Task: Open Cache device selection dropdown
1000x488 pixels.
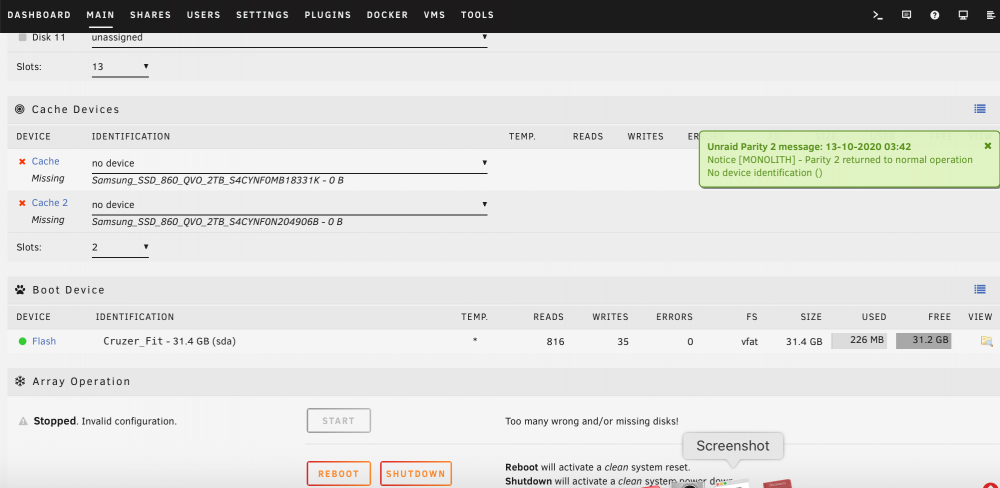Action: coord(290,163)
